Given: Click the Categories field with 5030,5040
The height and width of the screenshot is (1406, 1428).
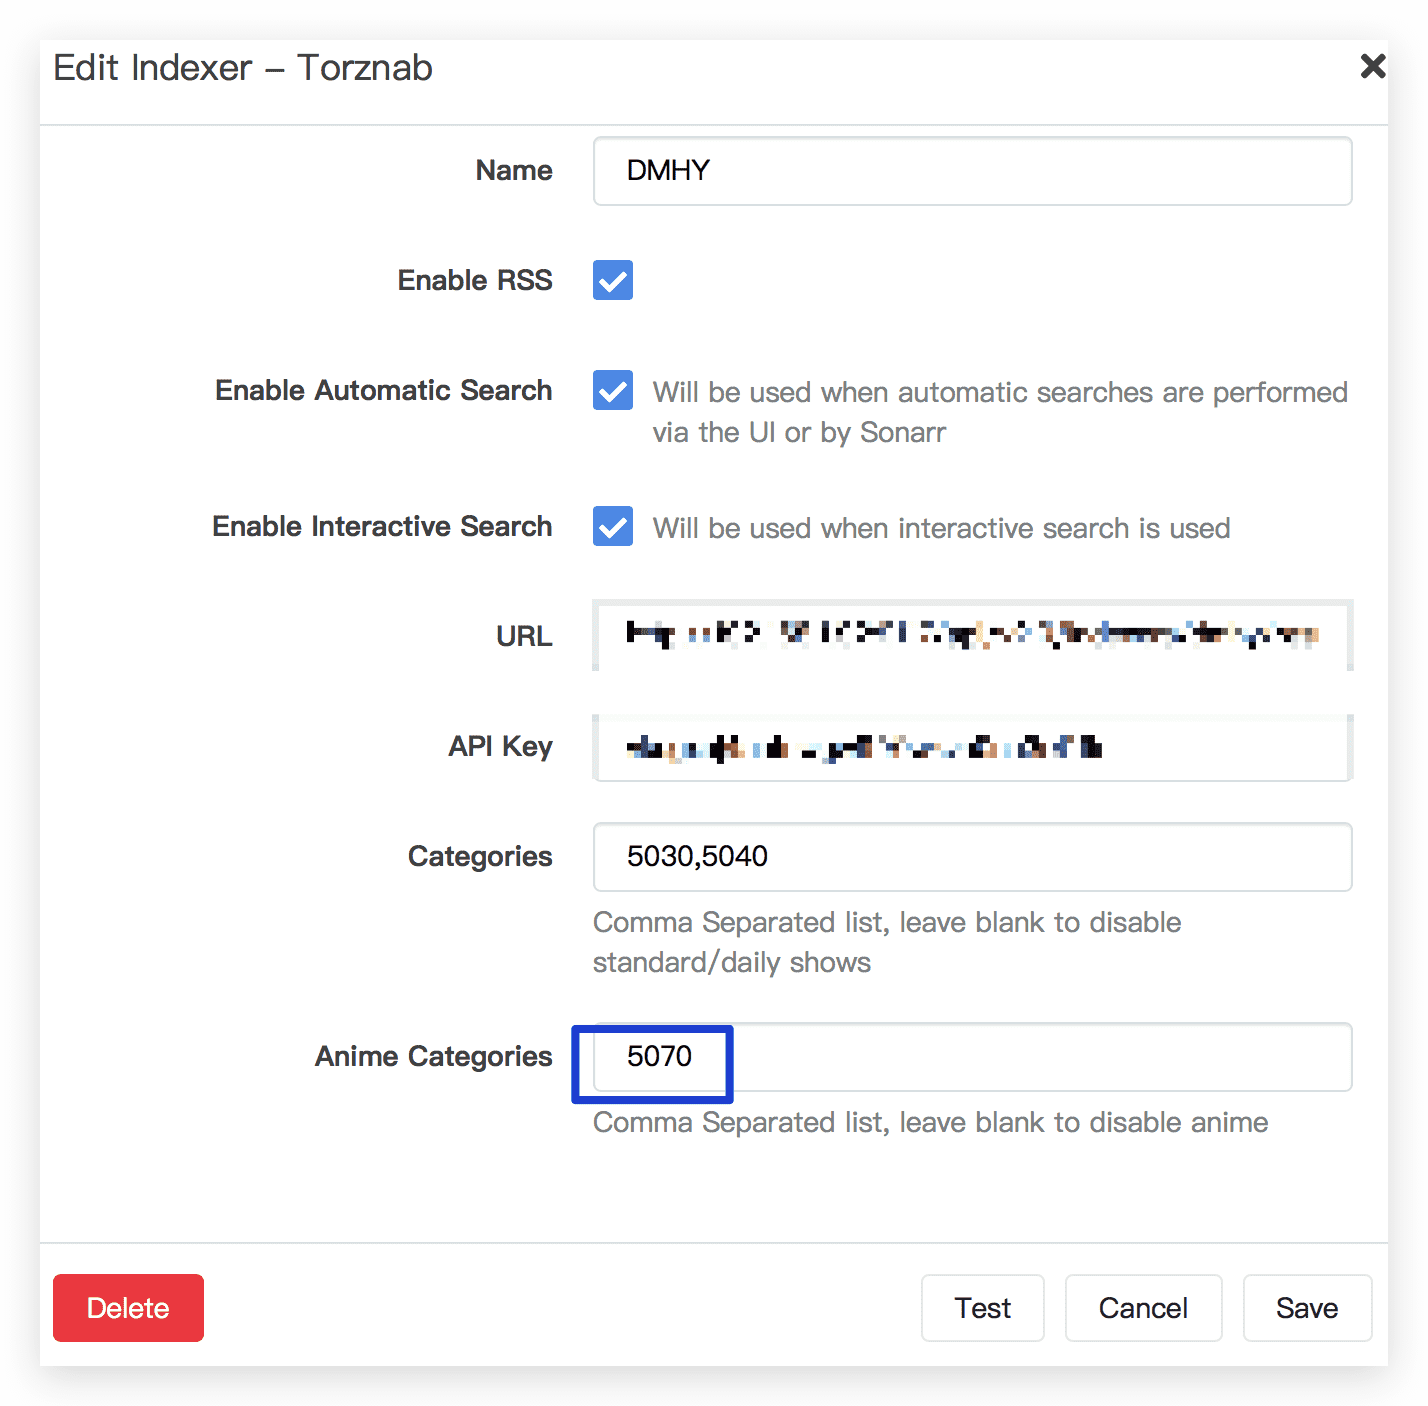Looking at the screenshot, I should point(972,857).
